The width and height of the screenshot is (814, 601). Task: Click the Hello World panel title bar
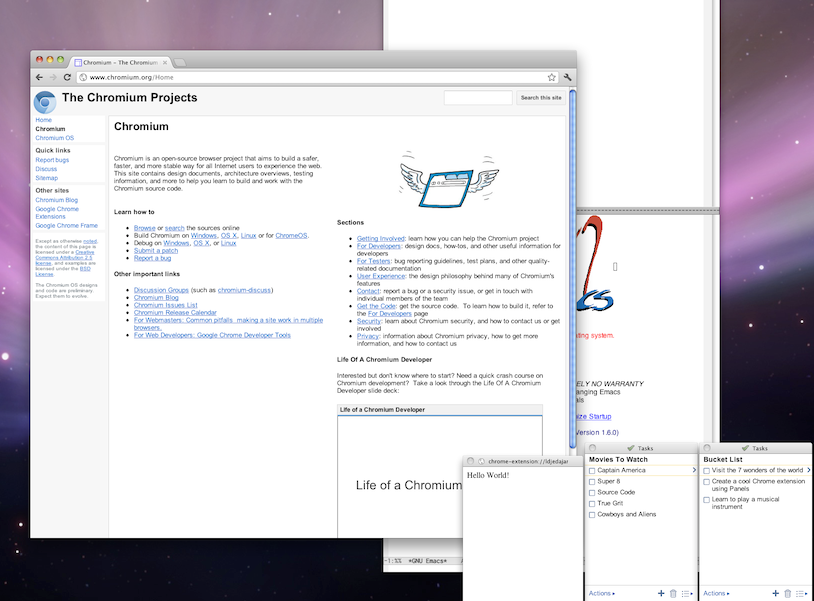click(x=520, y=461)
